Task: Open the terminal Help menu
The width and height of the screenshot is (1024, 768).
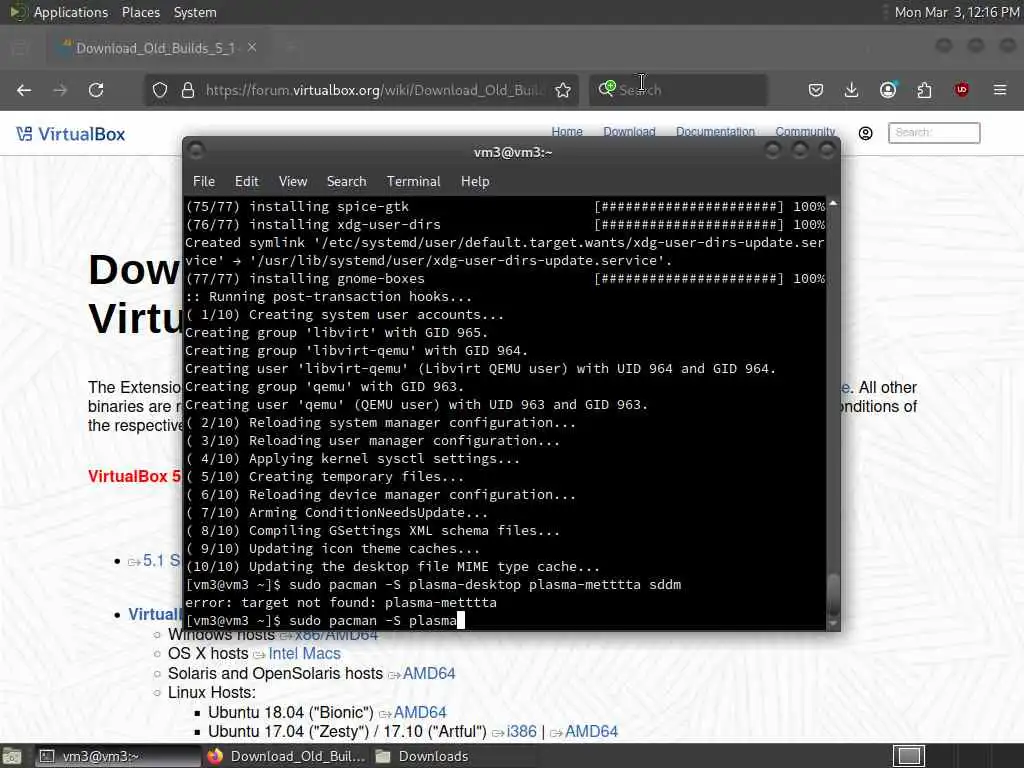Action: 475,182
